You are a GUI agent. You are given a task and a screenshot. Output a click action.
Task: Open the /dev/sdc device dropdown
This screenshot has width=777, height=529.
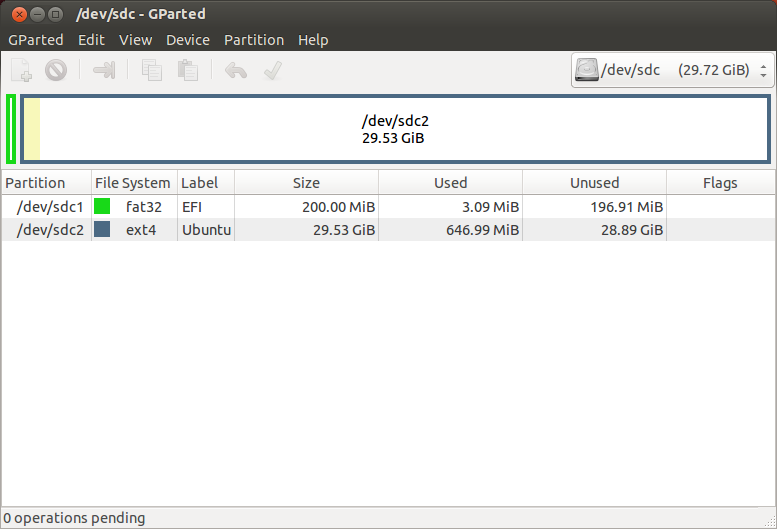pos(672,70)
